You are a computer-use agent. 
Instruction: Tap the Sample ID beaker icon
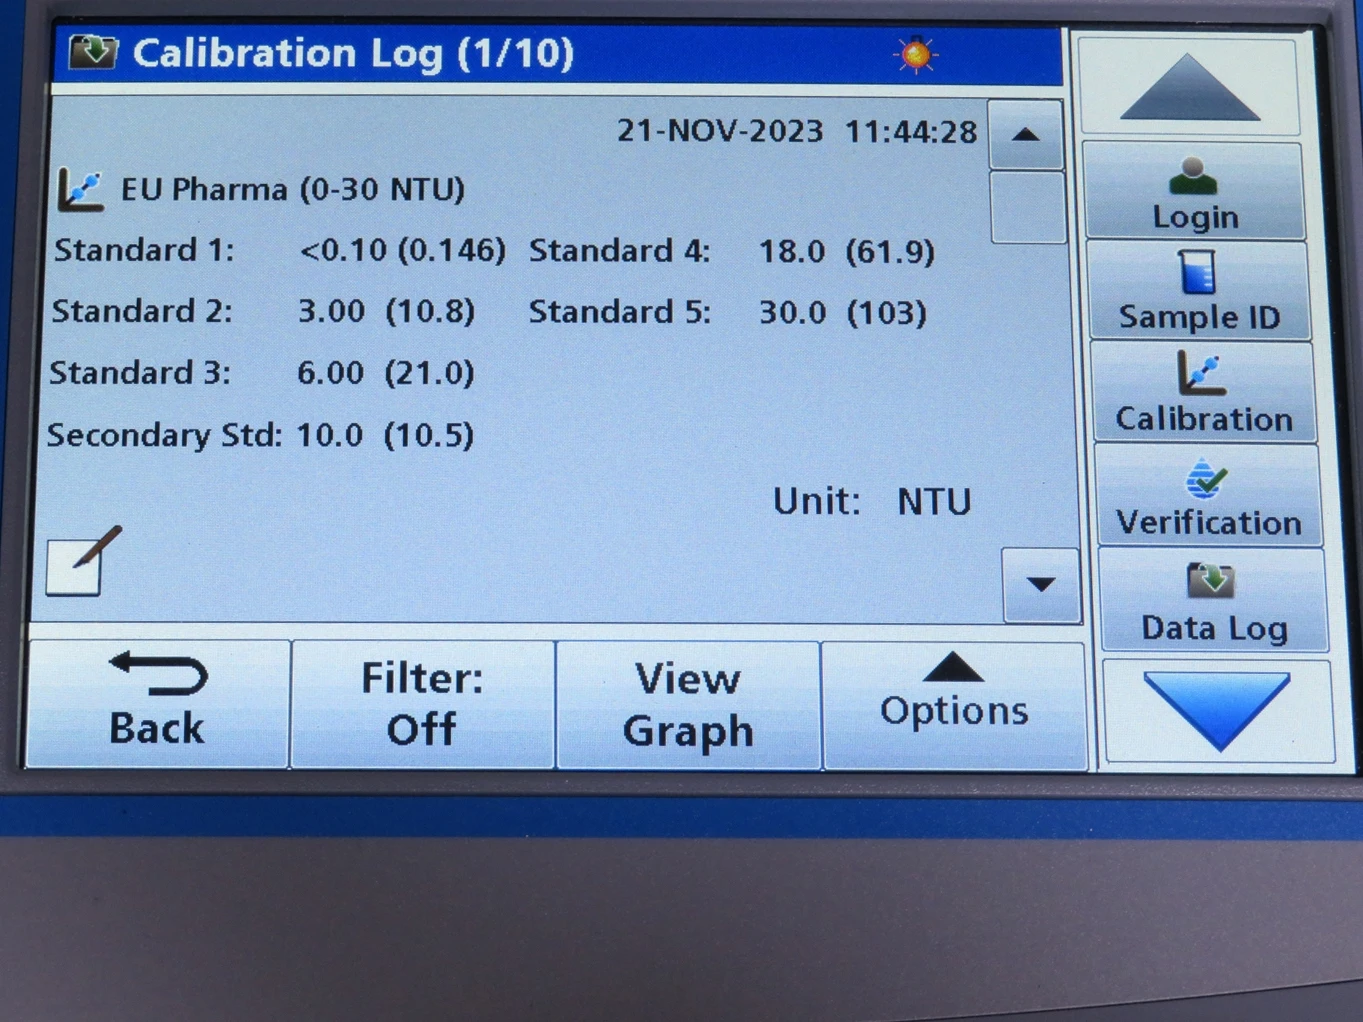(1197, 272)
